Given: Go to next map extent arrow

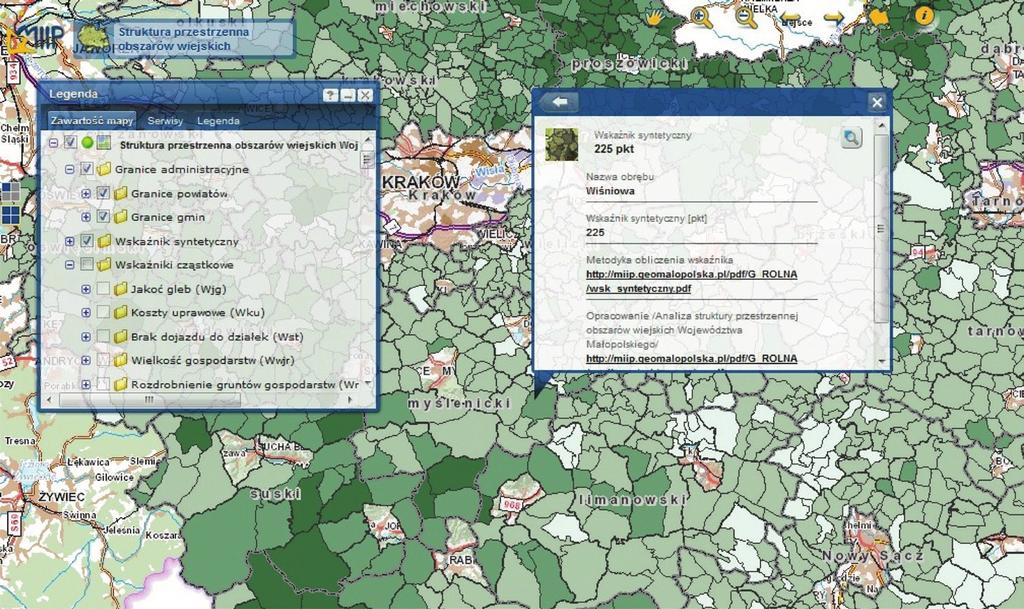Looking at the screenshot, I should tap(834, 18).
